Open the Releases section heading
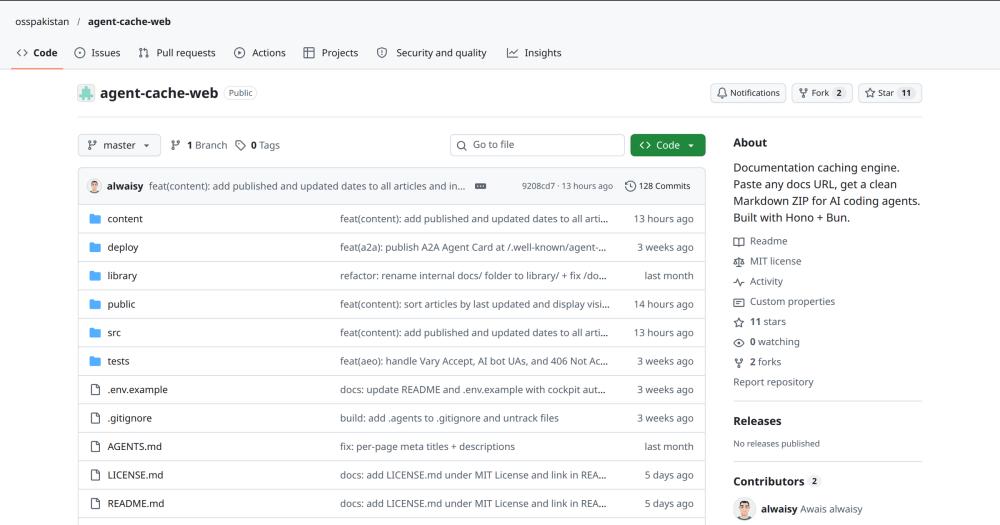 [x=757, y=421]
